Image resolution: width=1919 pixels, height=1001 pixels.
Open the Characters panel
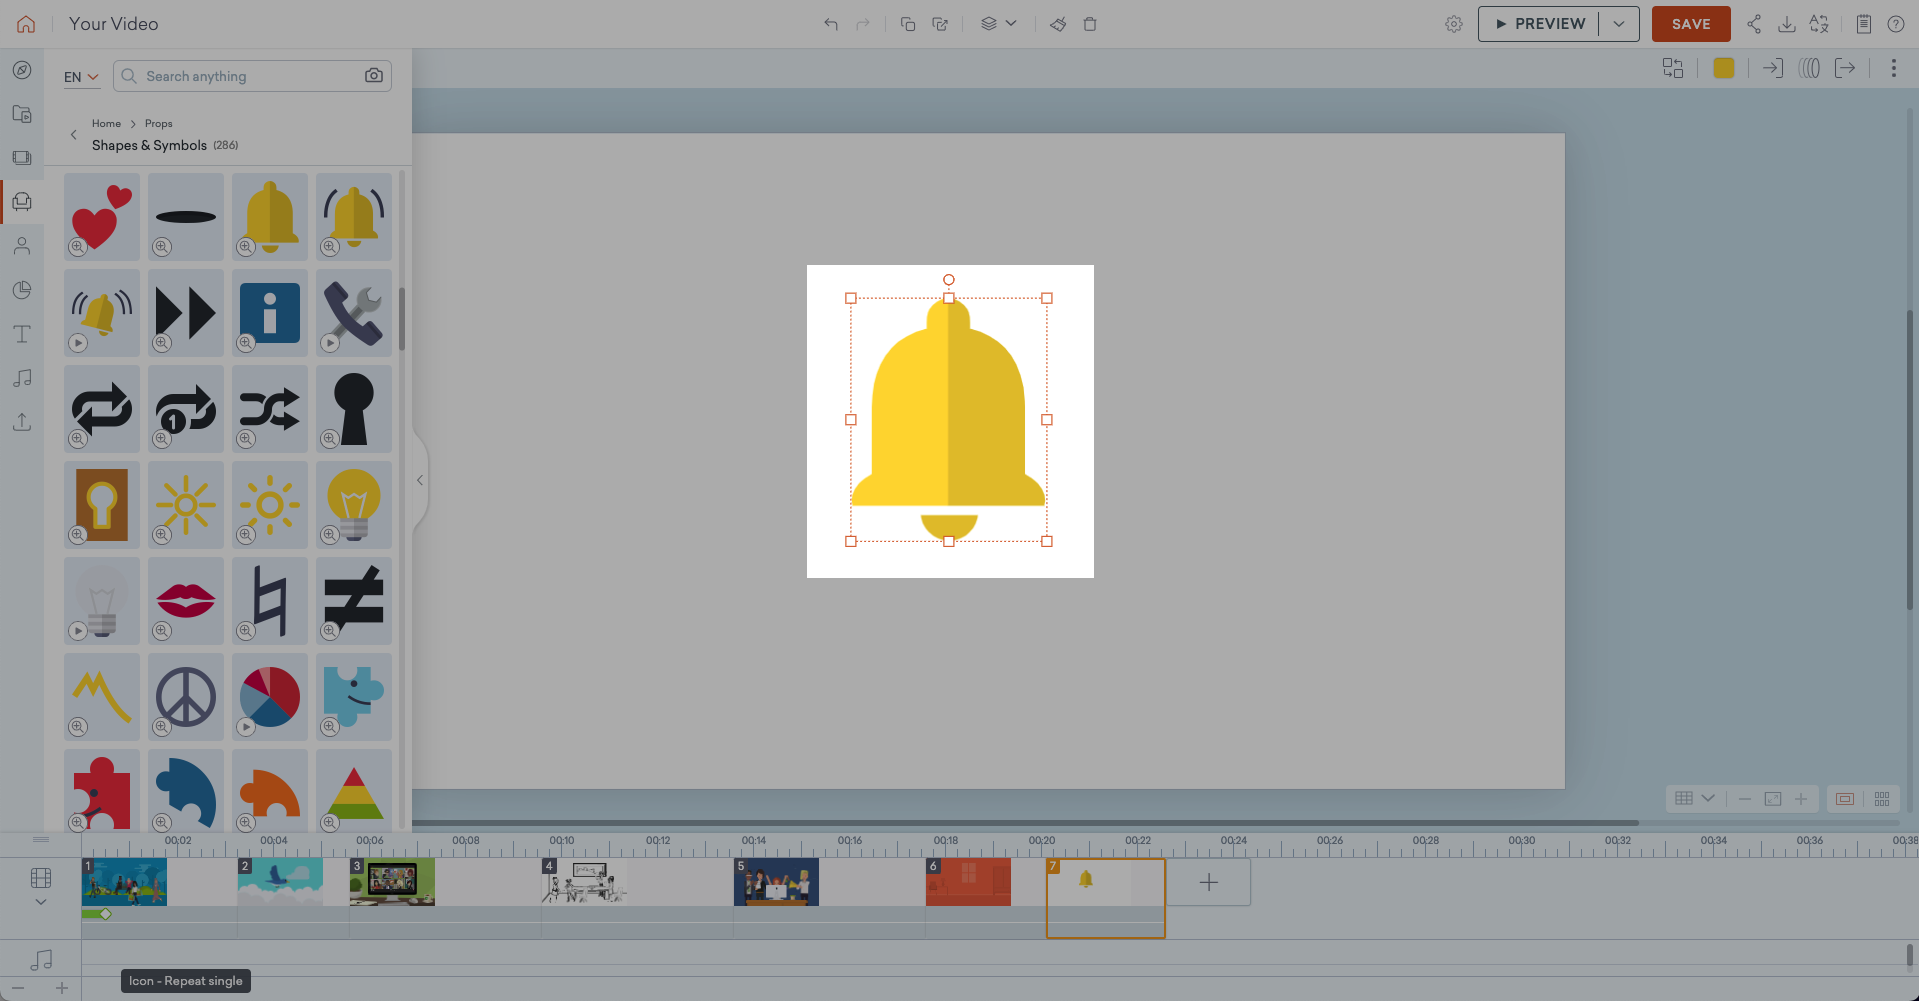[22, 246]
